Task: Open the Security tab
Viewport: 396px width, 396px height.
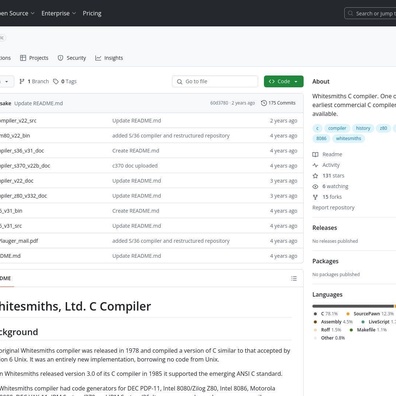Action: [x=72, y=58]
